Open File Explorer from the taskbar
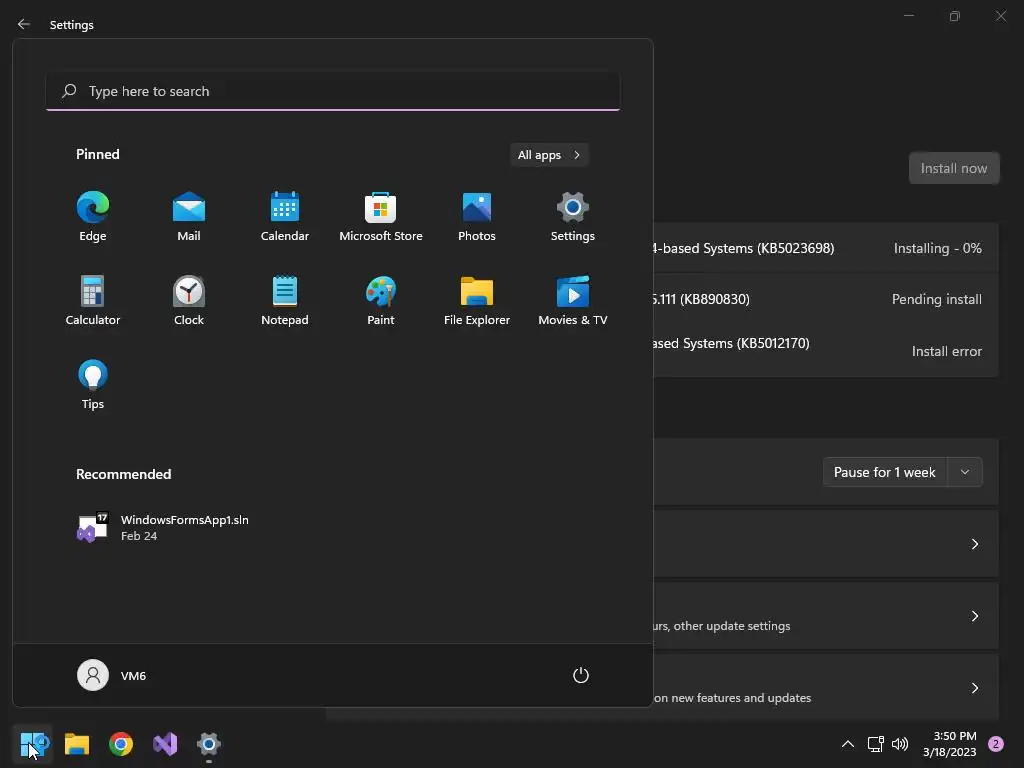This screenshot has width=1024, height=768. click(x=77, y=744)
